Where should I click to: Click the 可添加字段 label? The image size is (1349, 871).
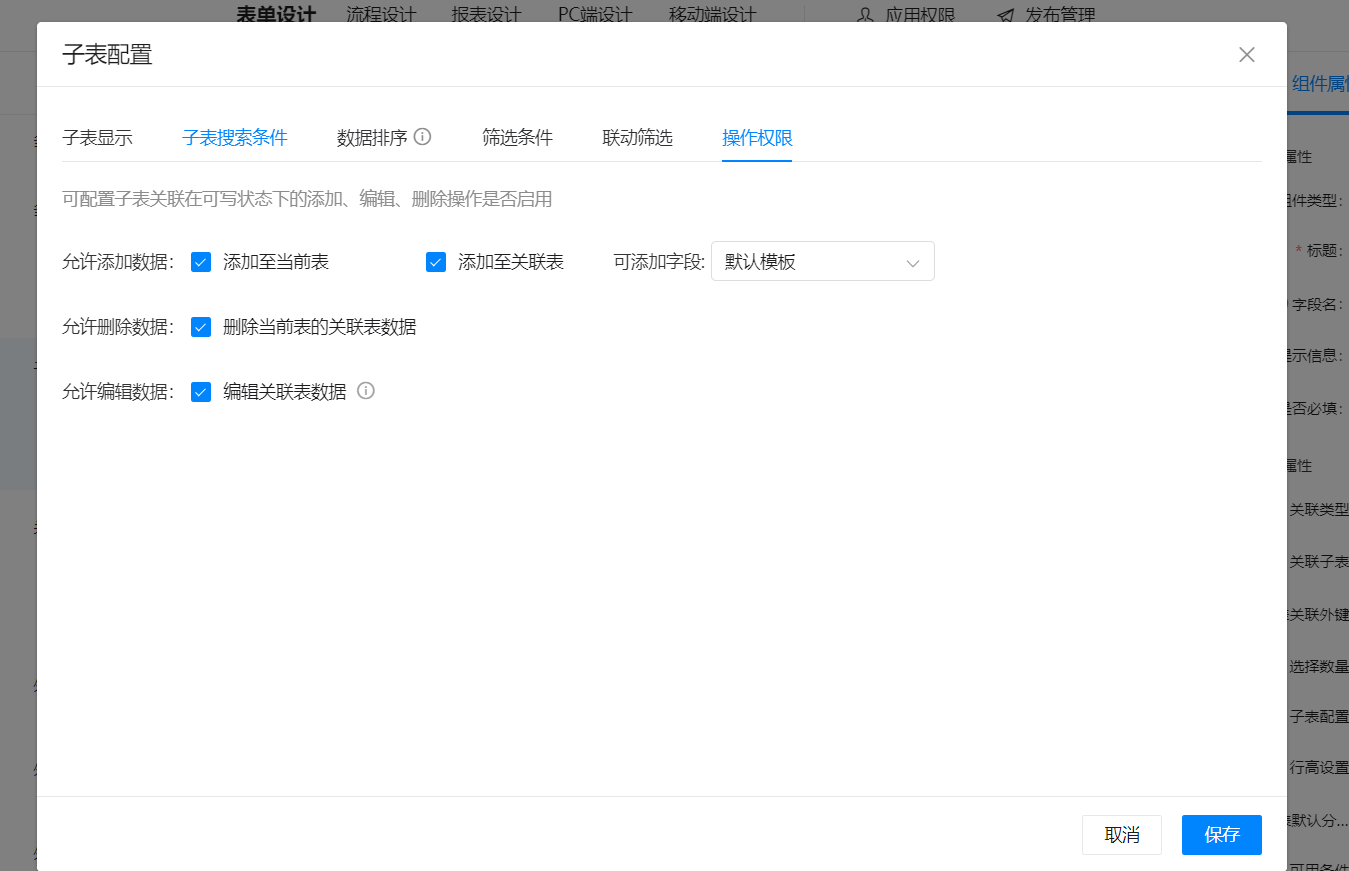pos(659,262)
